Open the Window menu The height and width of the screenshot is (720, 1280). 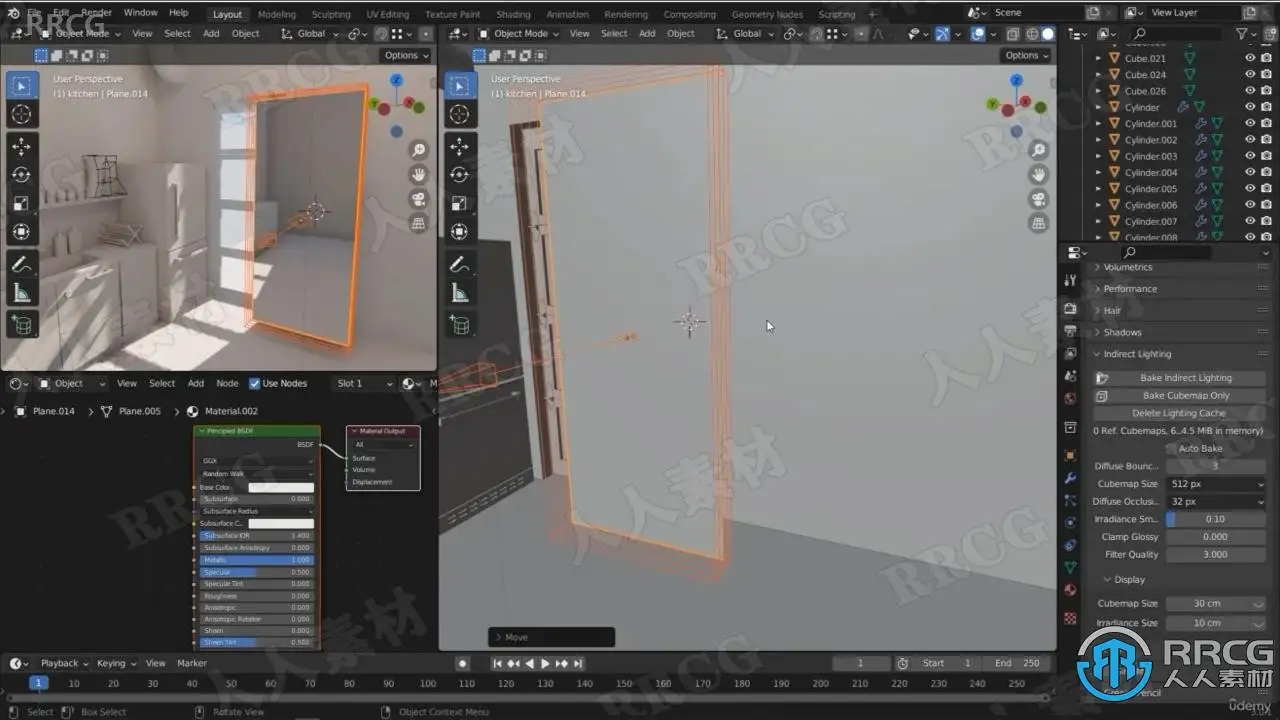point(140,13)
